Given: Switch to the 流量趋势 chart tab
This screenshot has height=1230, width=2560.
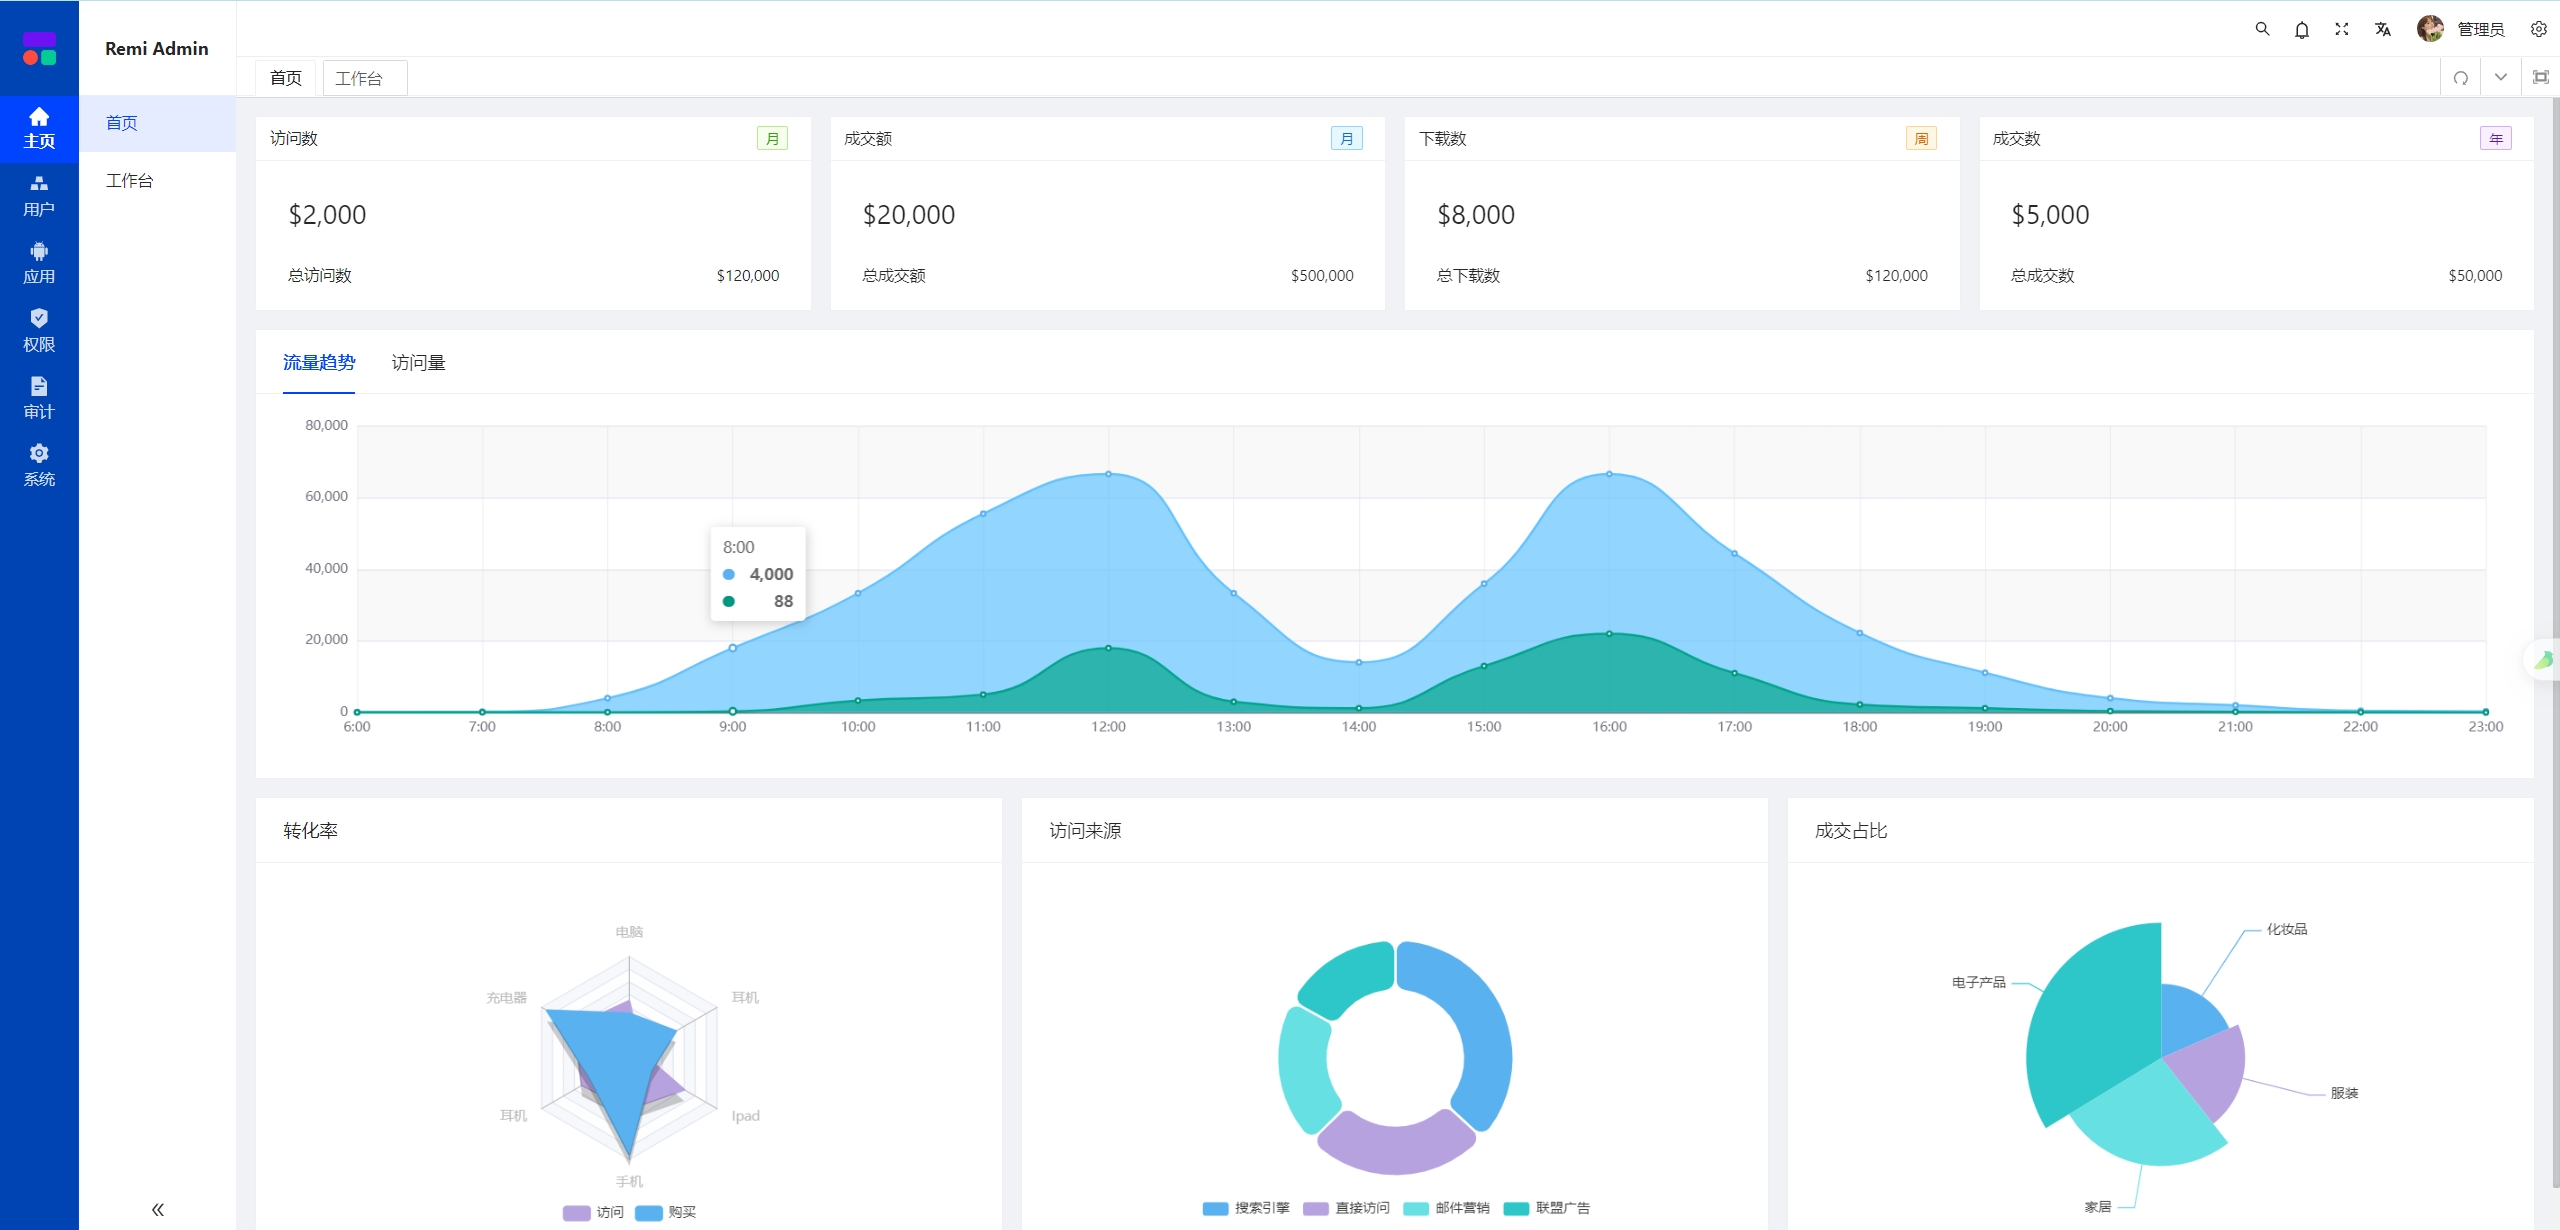Looking at the screenshot, I should pos(319,362).
